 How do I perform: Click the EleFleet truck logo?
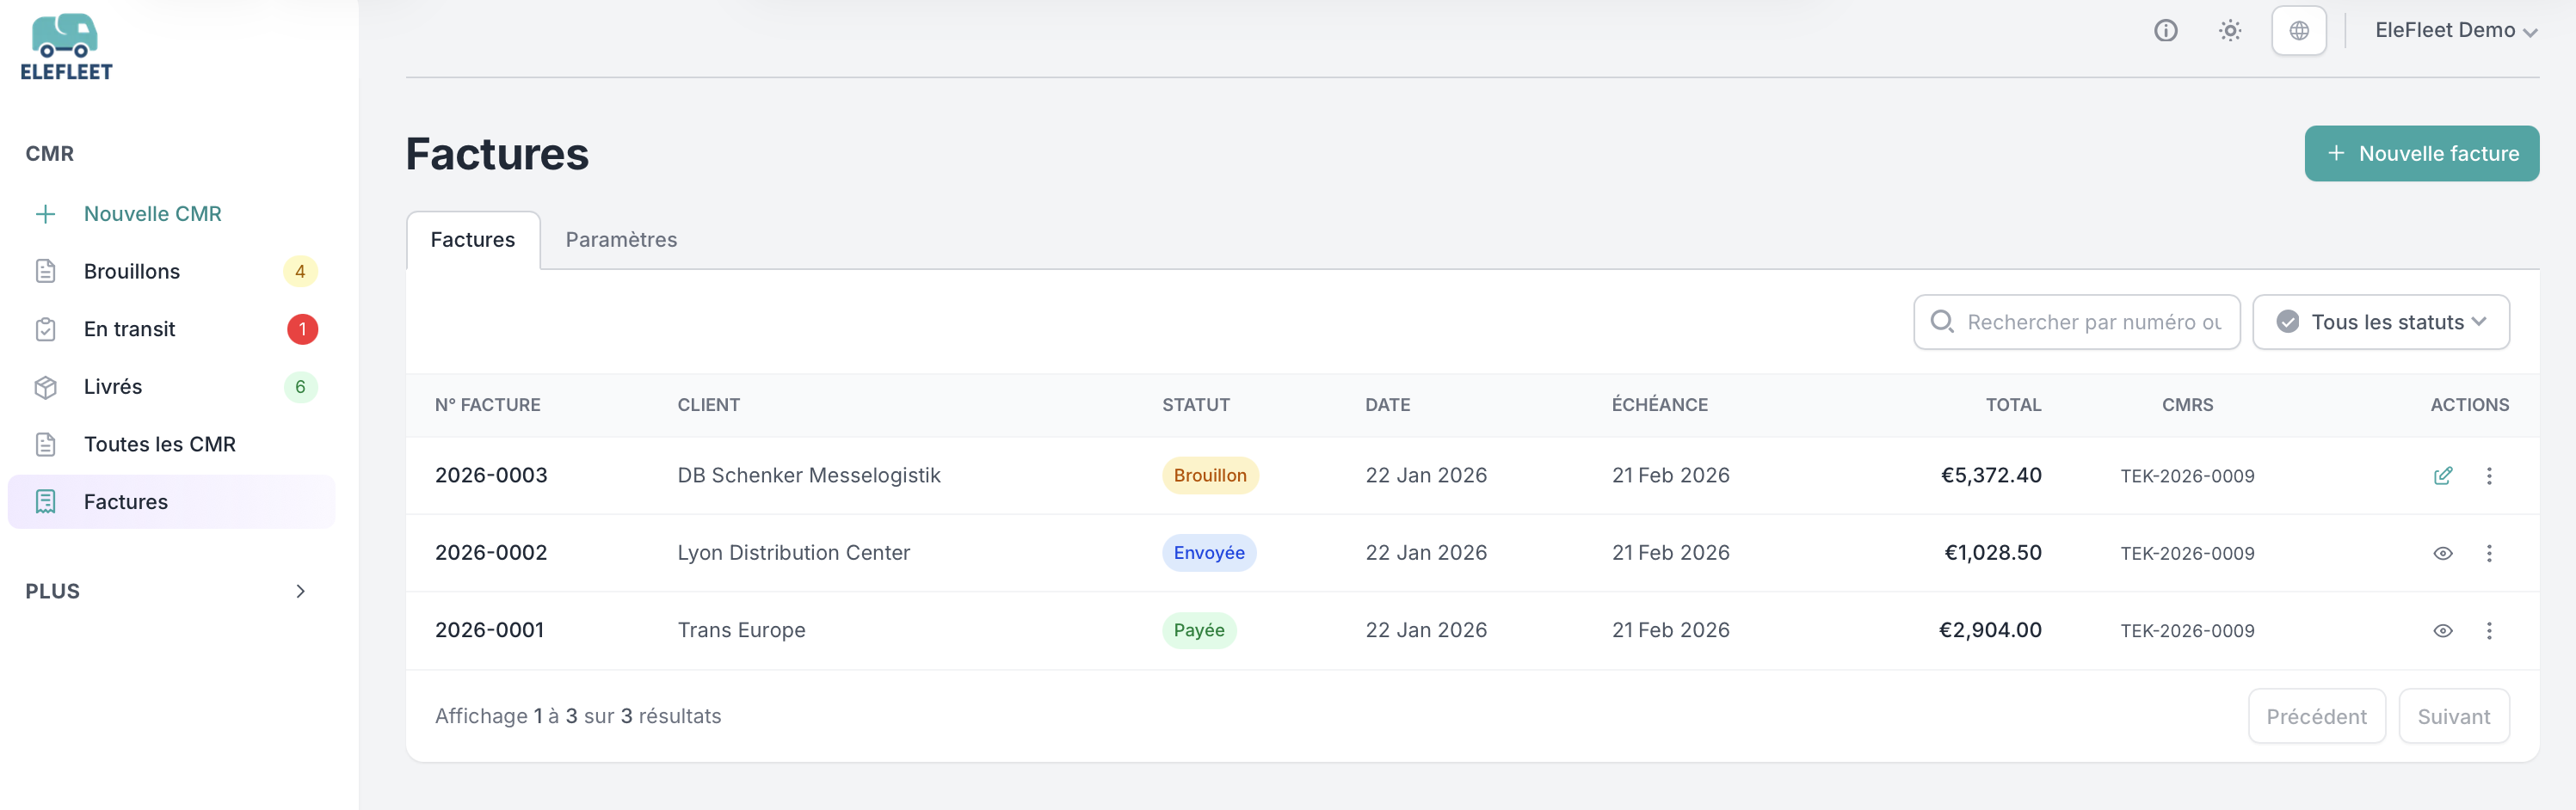pyautogui.click(x=66, y=46)
